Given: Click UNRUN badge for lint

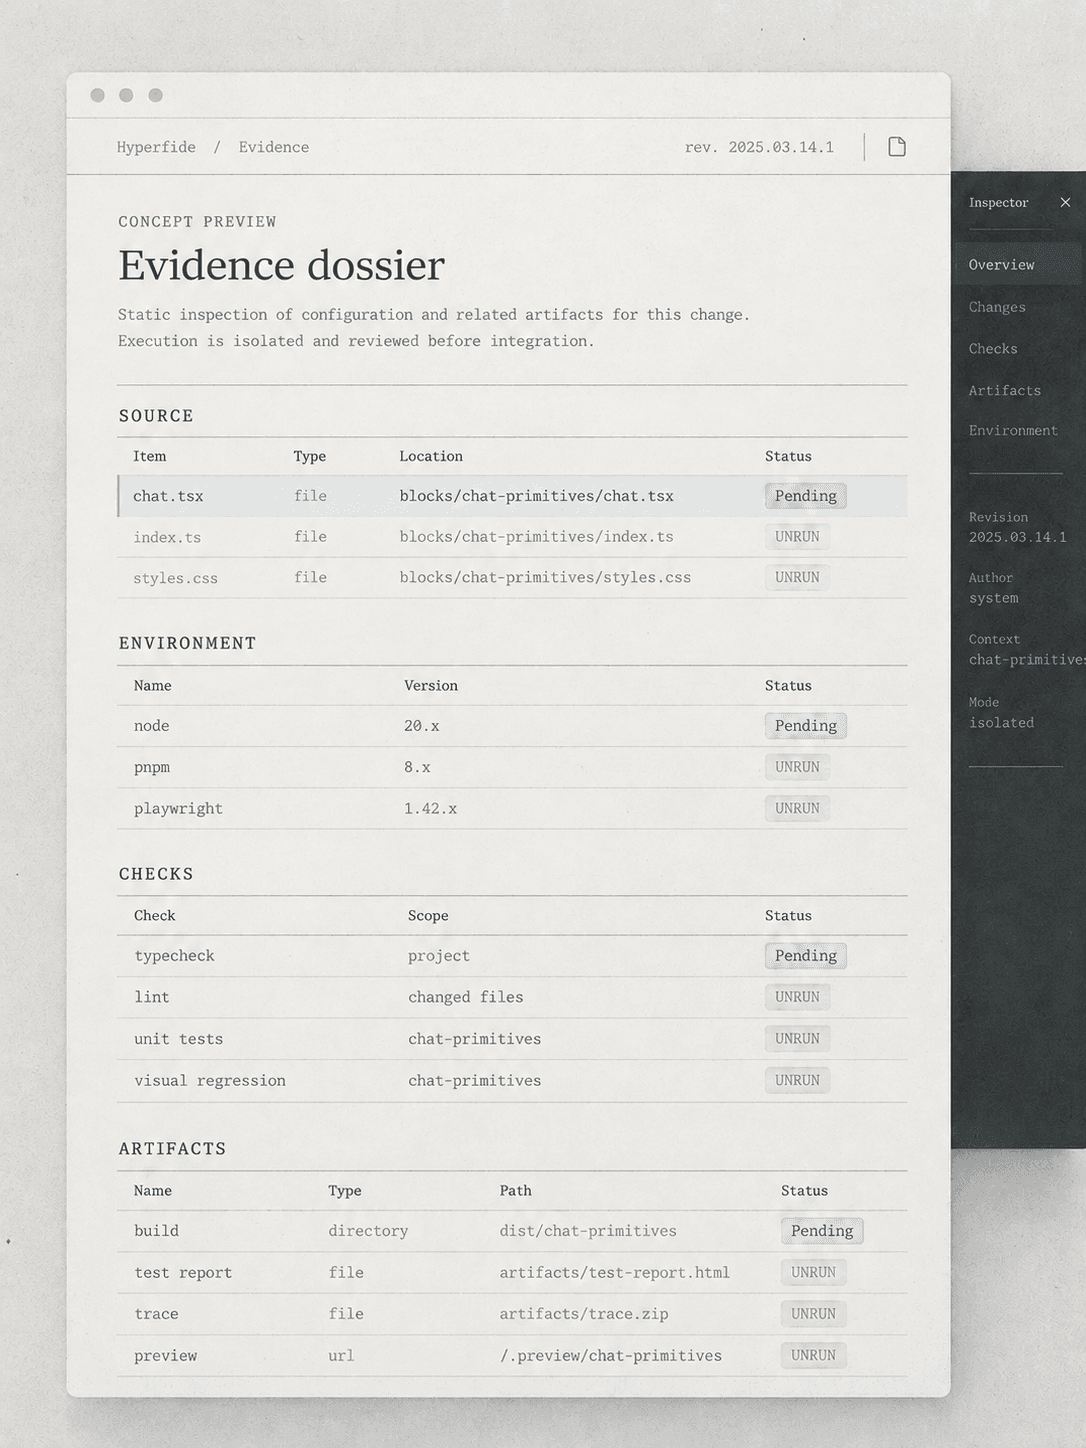Looking at the screenshot, I should pos(797,997).
